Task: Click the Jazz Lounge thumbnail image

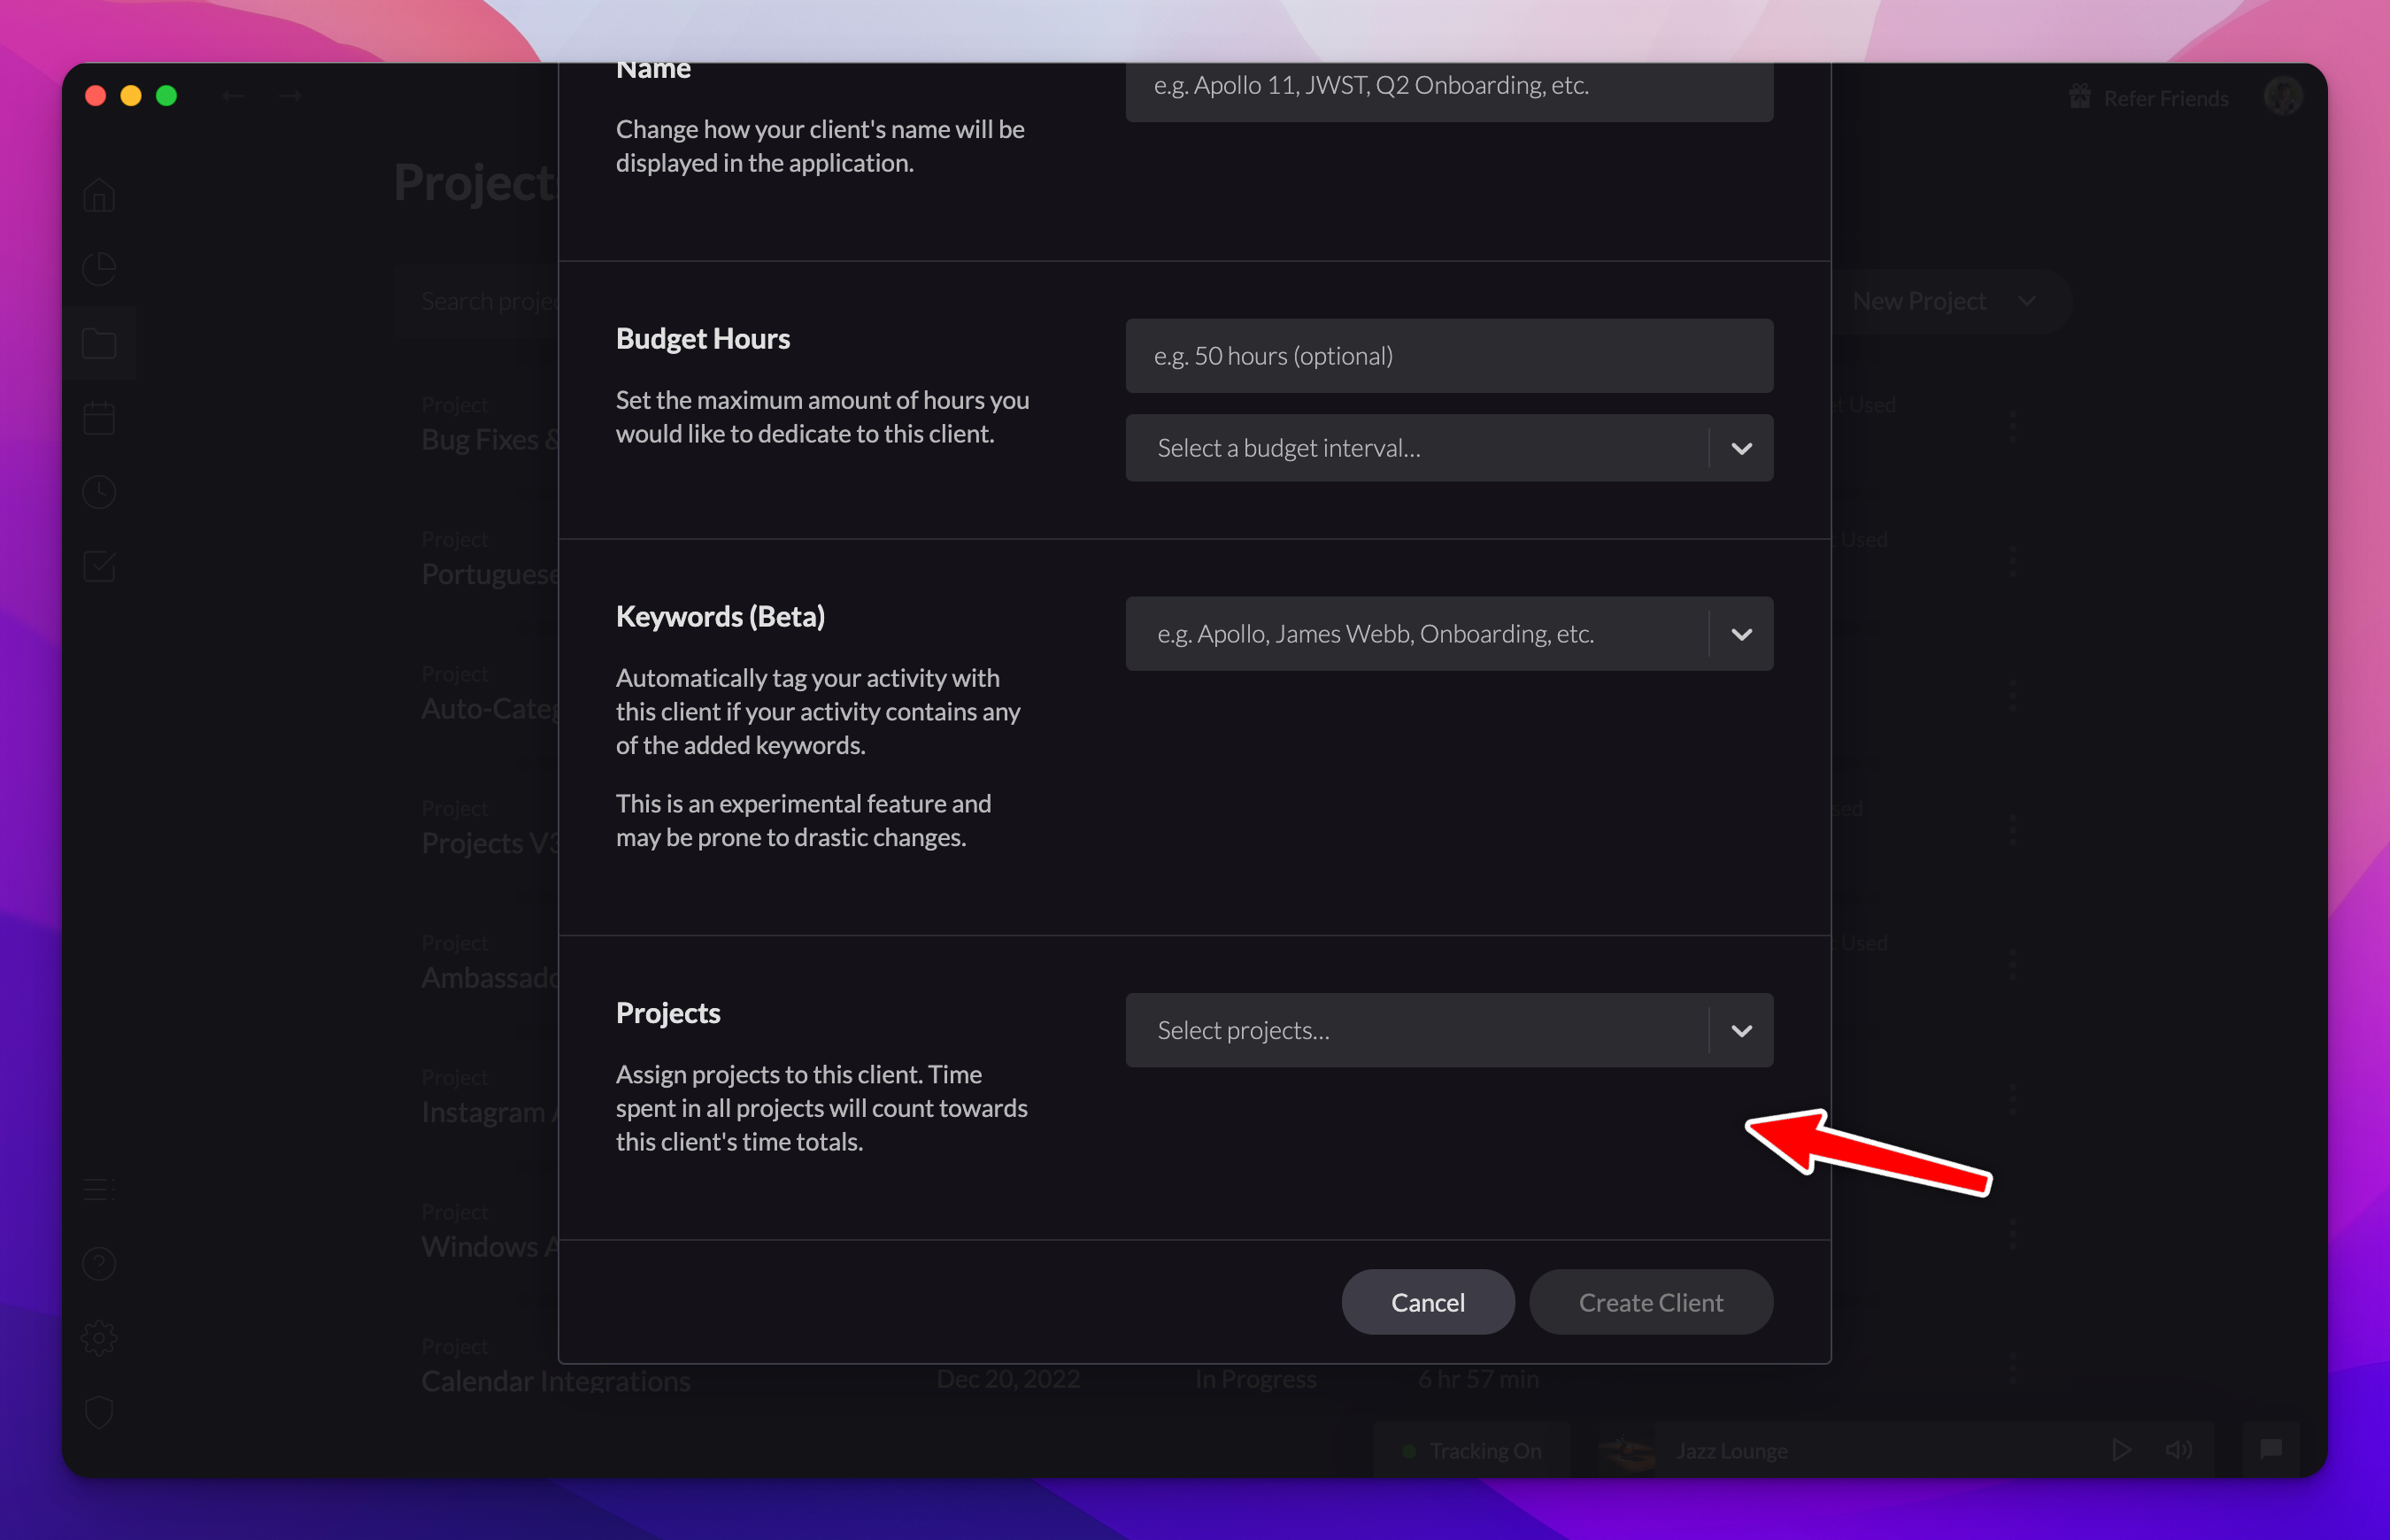Action: coord(1625,1450)
